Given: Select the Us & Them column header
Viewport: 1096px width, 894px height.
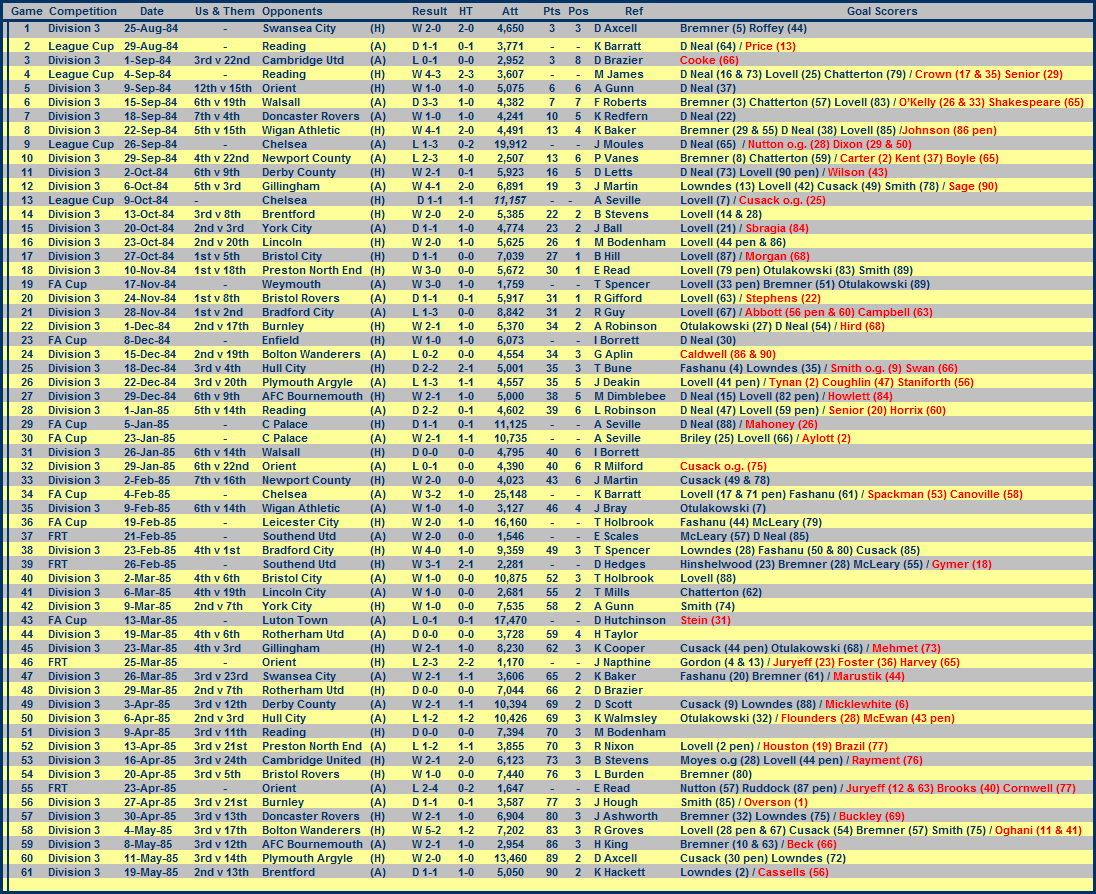Looking at the screenshot, I should tap(225, 11).
